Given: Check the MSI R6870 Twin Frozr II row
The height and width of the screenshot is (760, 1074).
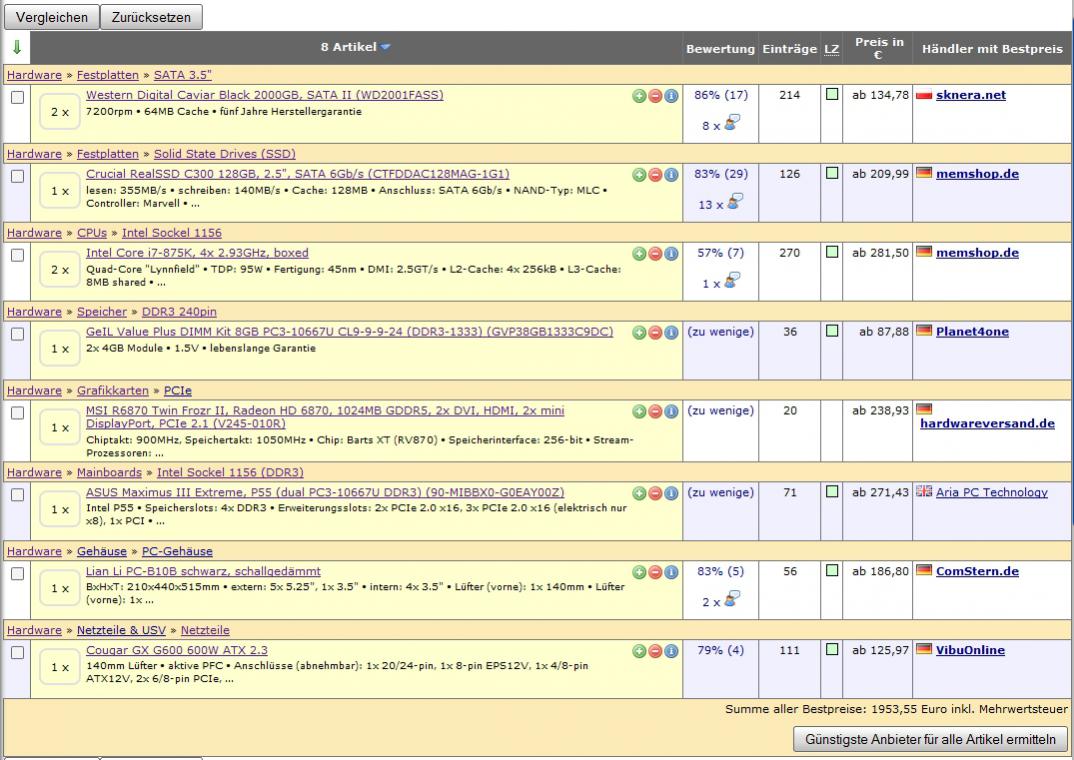Looking at the screenshot, I should point(17,413).
